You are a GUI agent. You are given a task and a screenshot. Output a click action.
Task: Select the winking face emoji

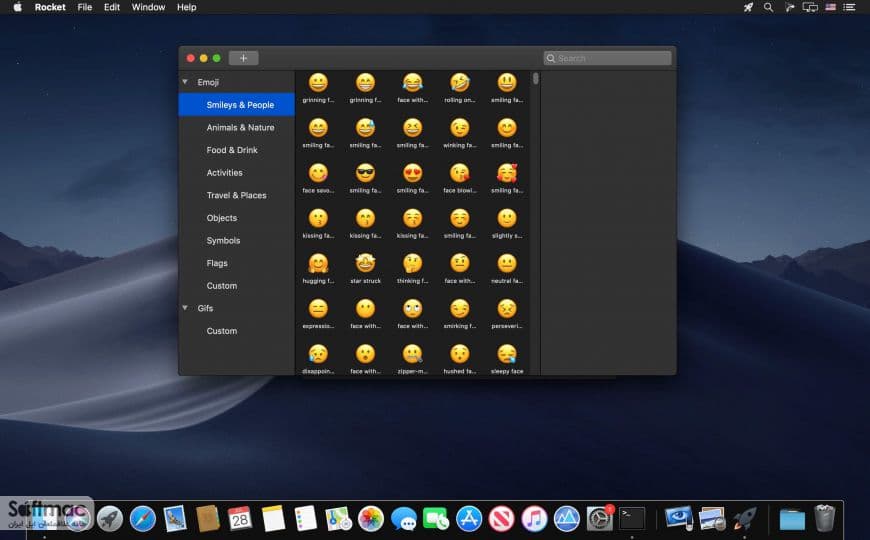point(459,128)
